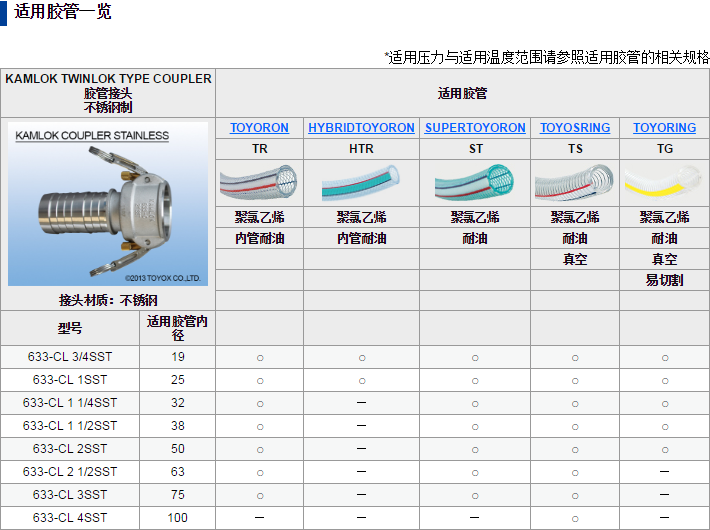Click inner diameter value 38
The image size is (710, 530).
[x=178, y=426]
